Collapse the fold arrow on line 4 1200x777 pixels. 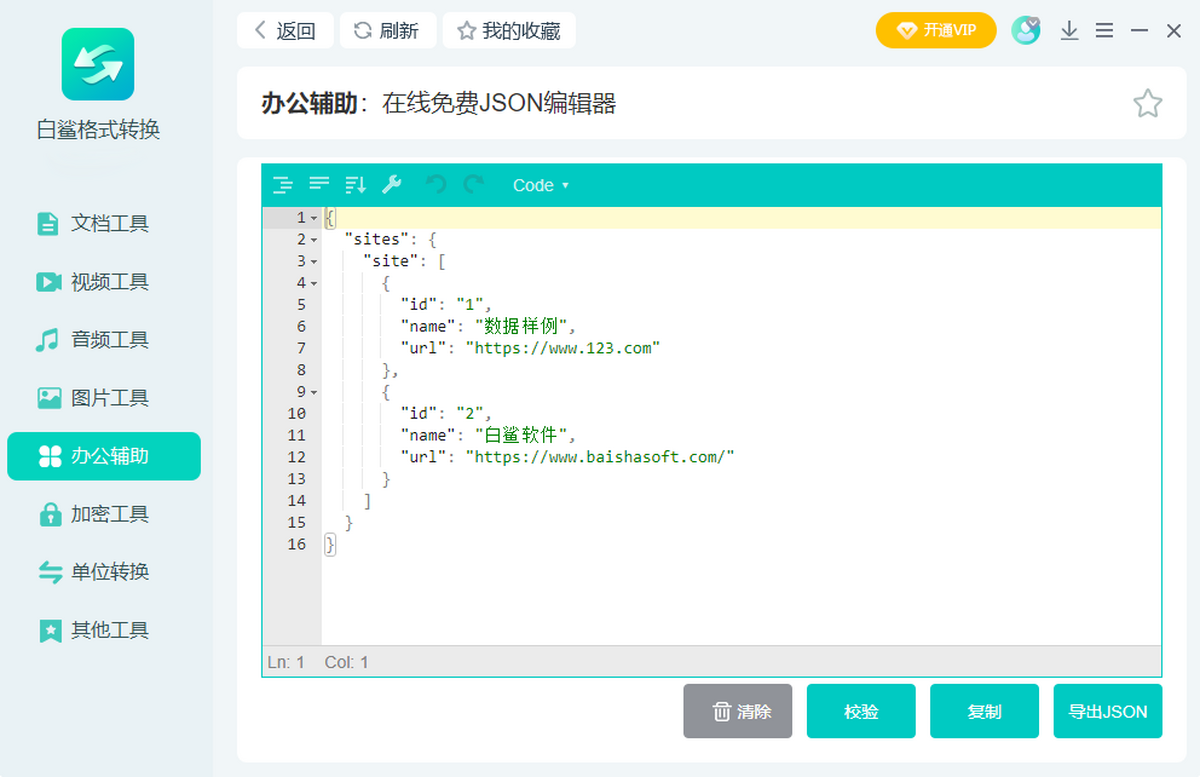pyautogui.click(x=314, y=284)
